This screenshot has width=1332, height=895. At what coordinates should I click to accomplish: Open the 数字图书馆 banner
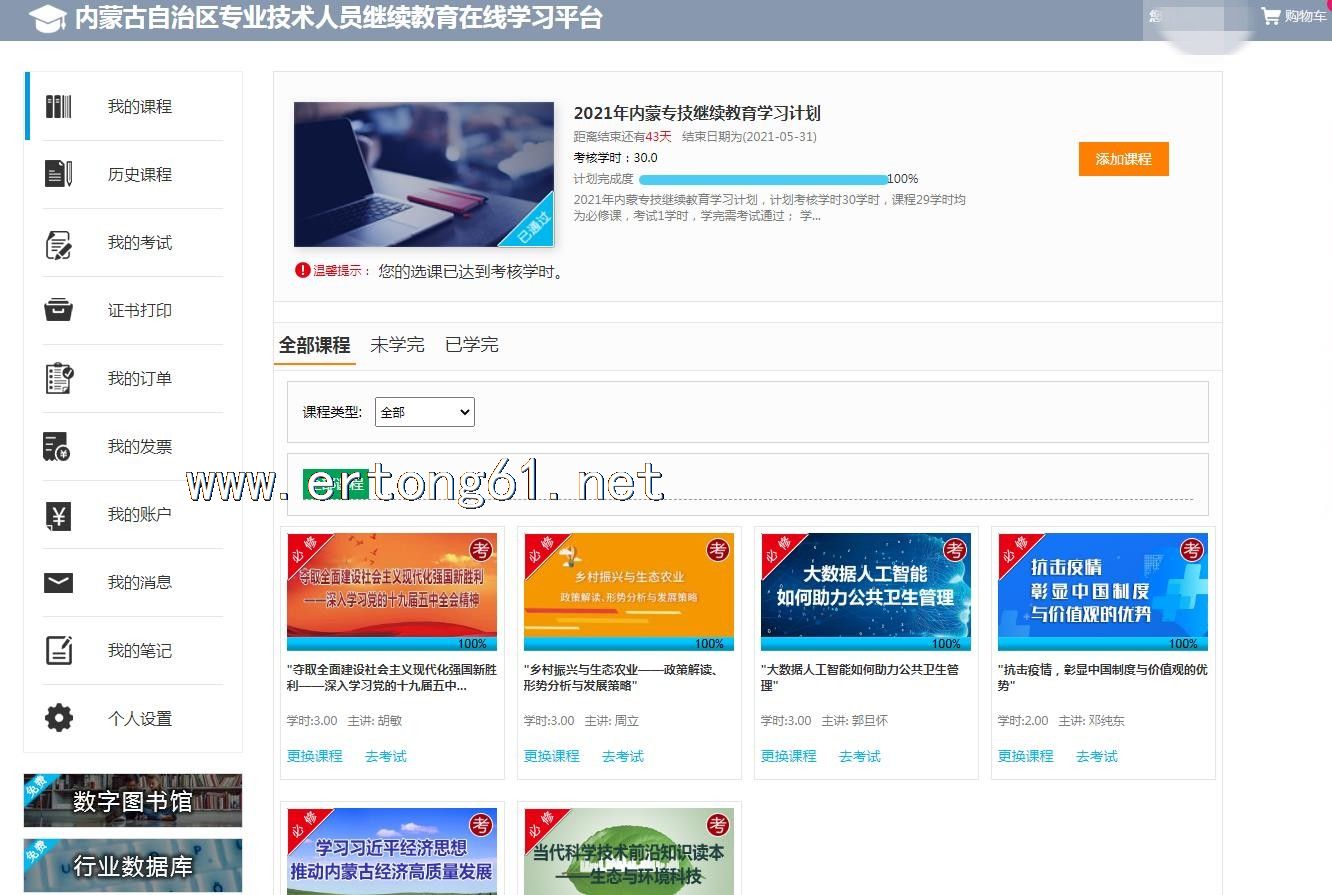coord(133,801)
